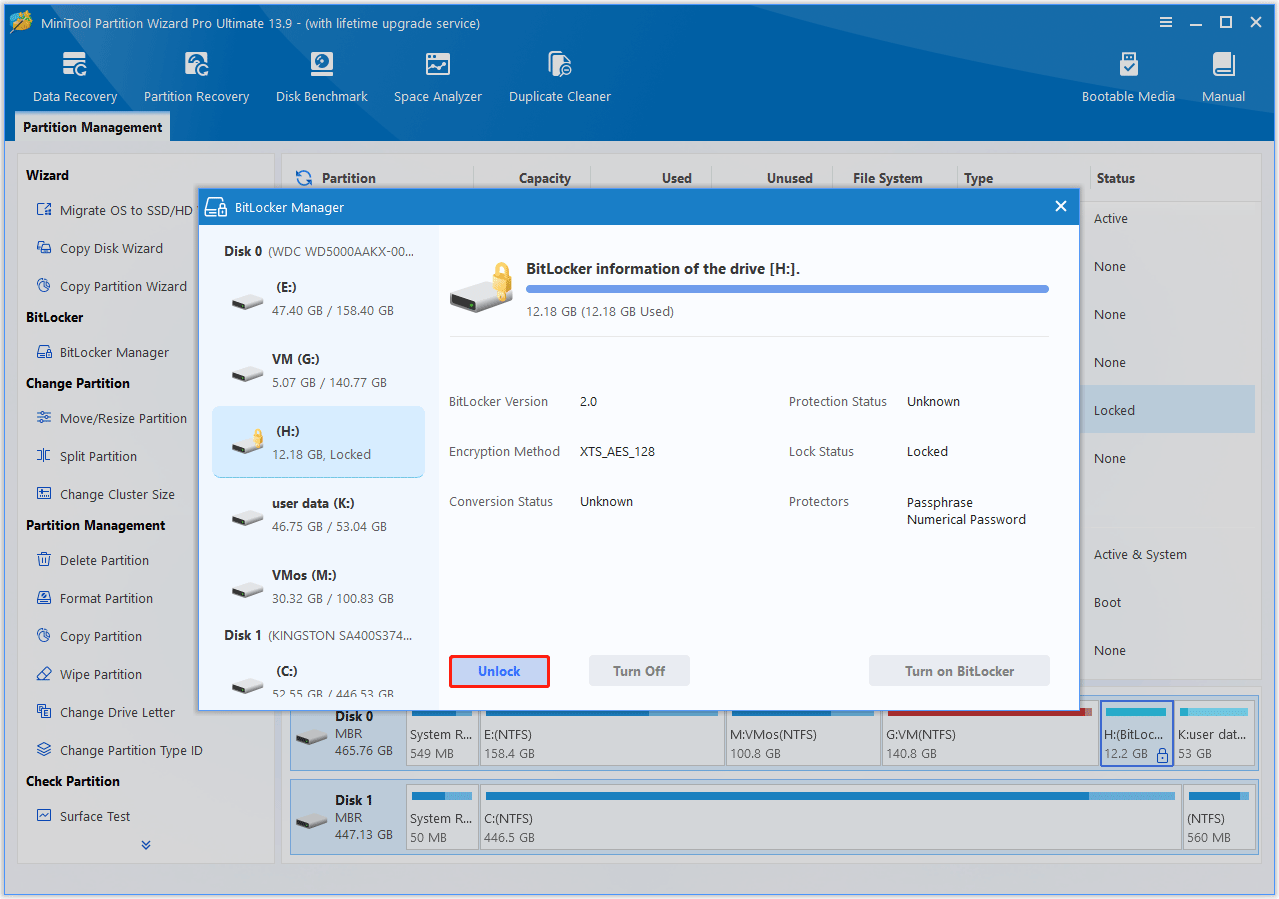Open Space Analyzer

[438, 78]
